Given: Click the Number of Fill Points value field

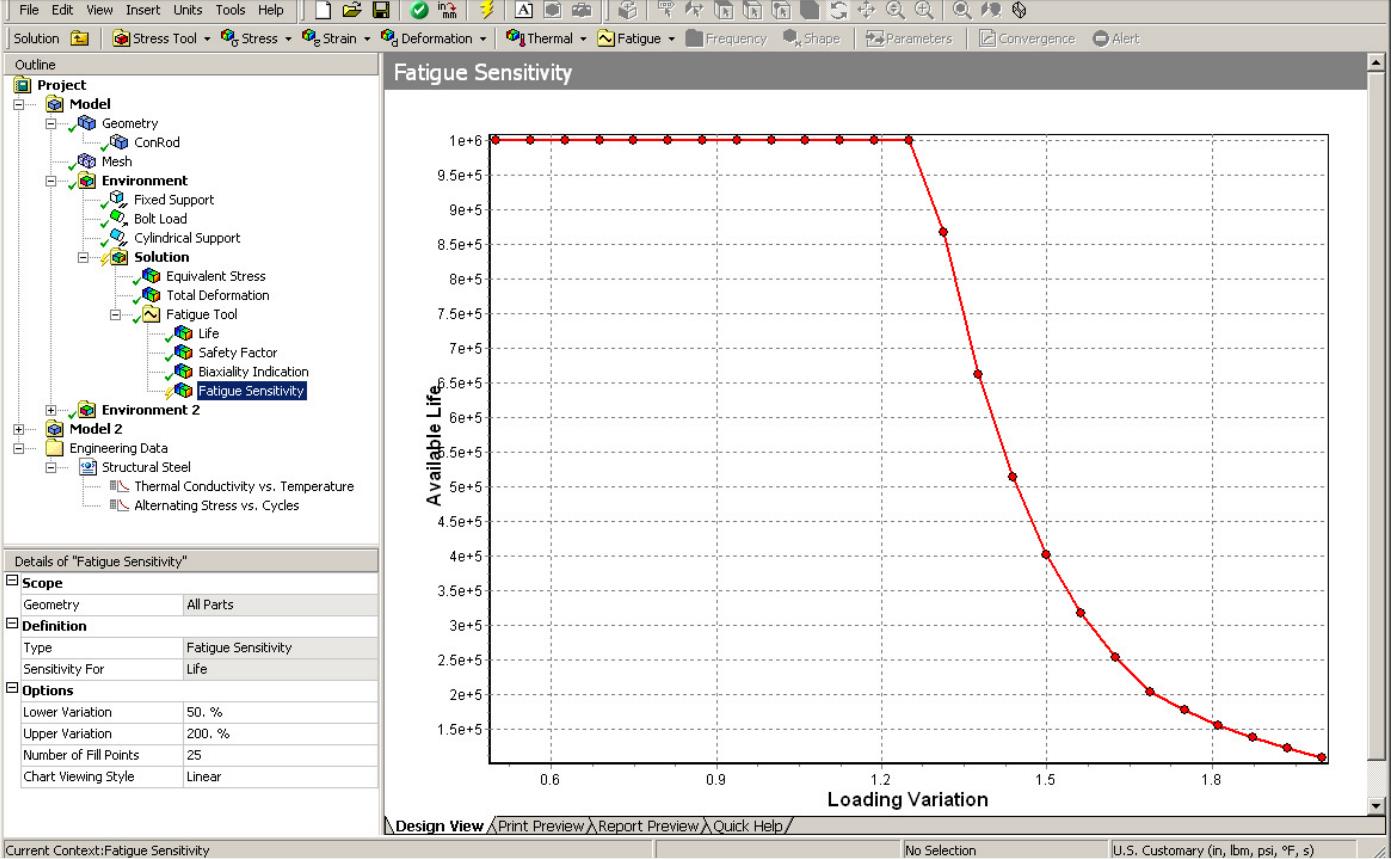Looking at the screenshot, I should click(280, 755).
